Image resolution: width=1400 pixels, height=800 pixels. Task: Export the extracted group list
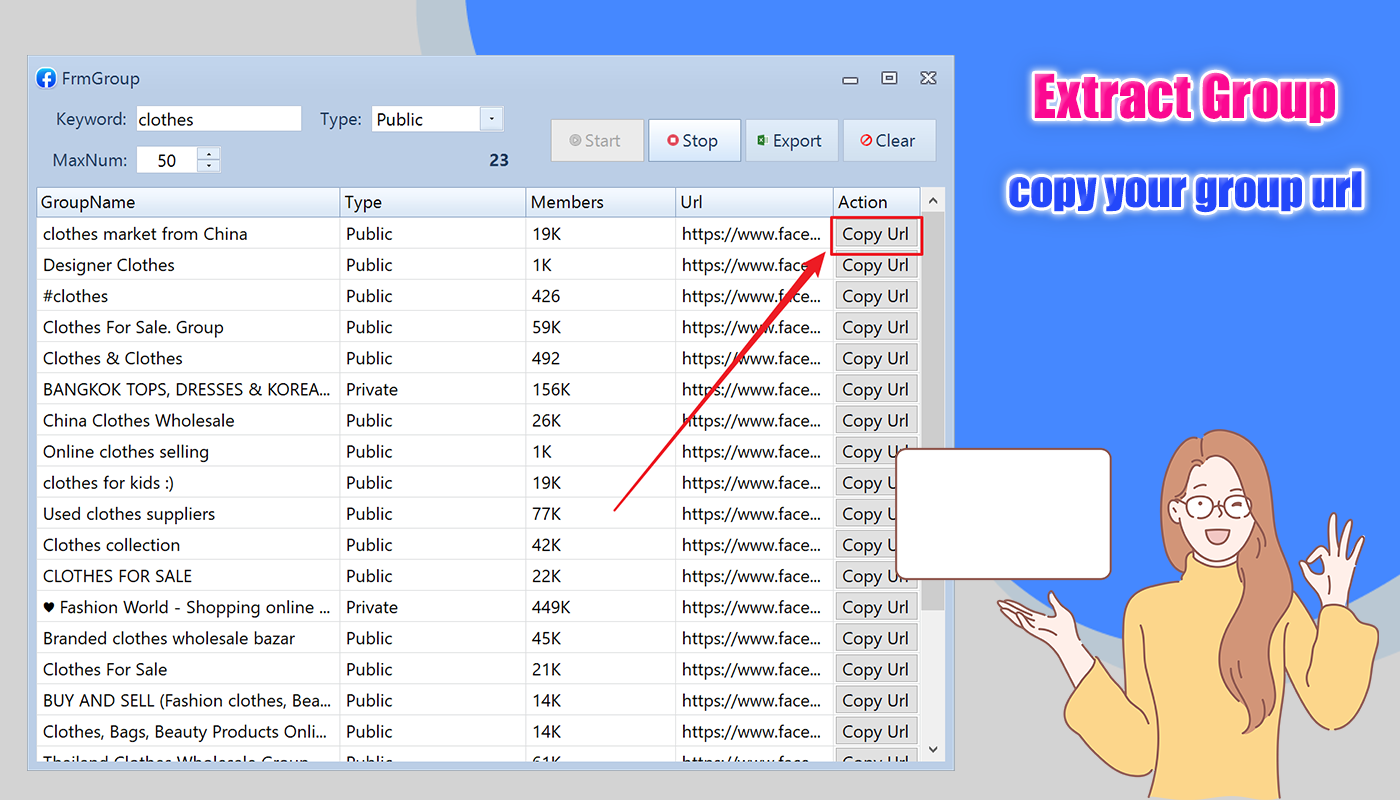tap(792, 140)
